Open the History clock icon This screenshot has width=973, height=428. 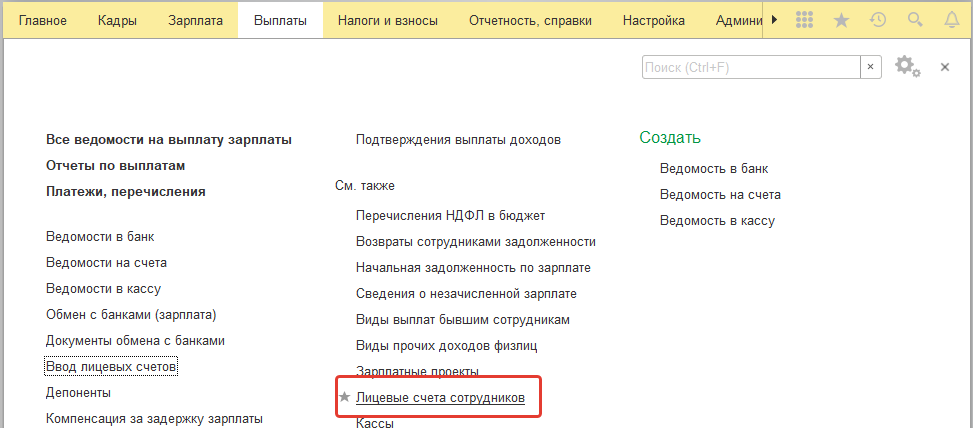click(x=877, y=20)
